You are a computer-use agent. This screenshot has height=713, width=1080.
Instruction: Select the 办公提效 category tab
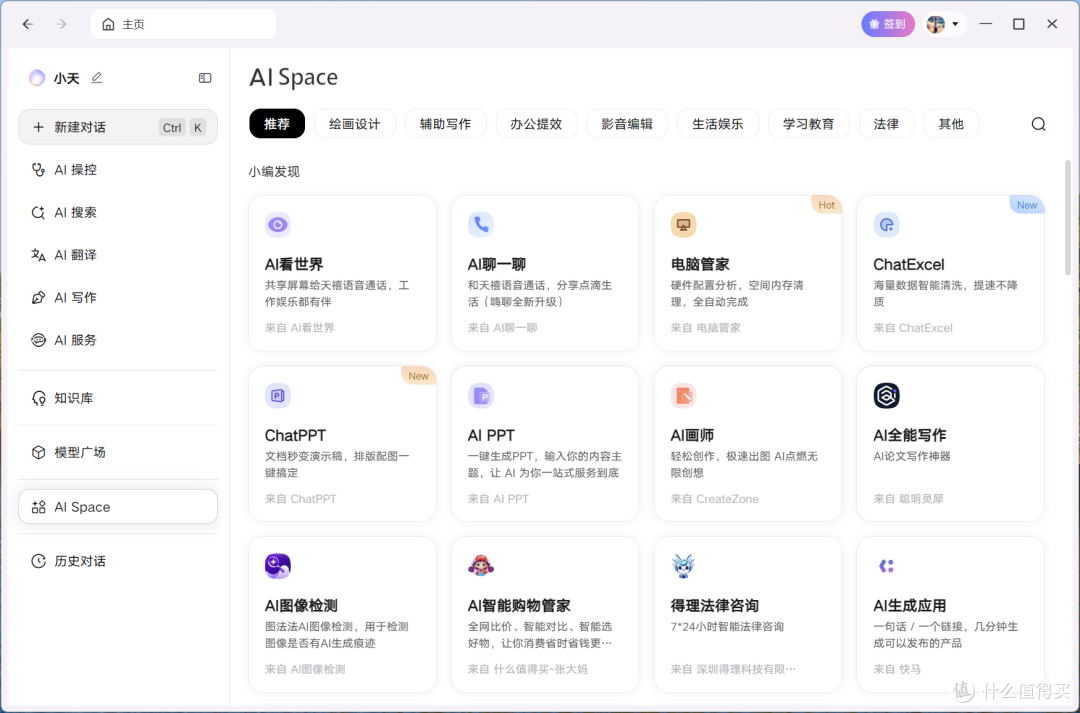pos(537,124)
